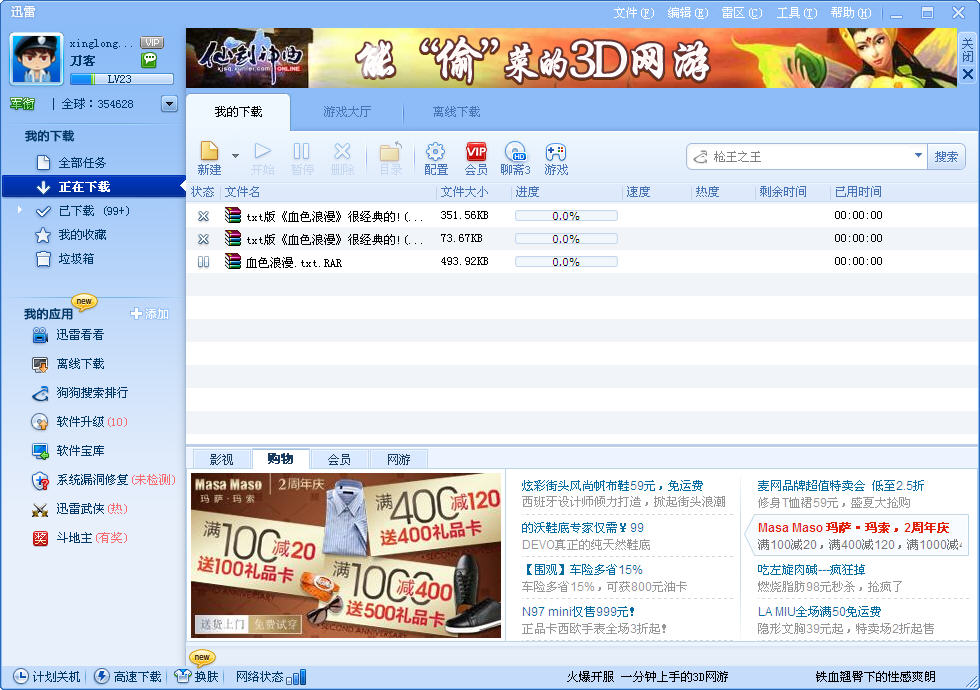Click the VIP badge beside the username
980x690 pixels.
(x=152, y=42)
